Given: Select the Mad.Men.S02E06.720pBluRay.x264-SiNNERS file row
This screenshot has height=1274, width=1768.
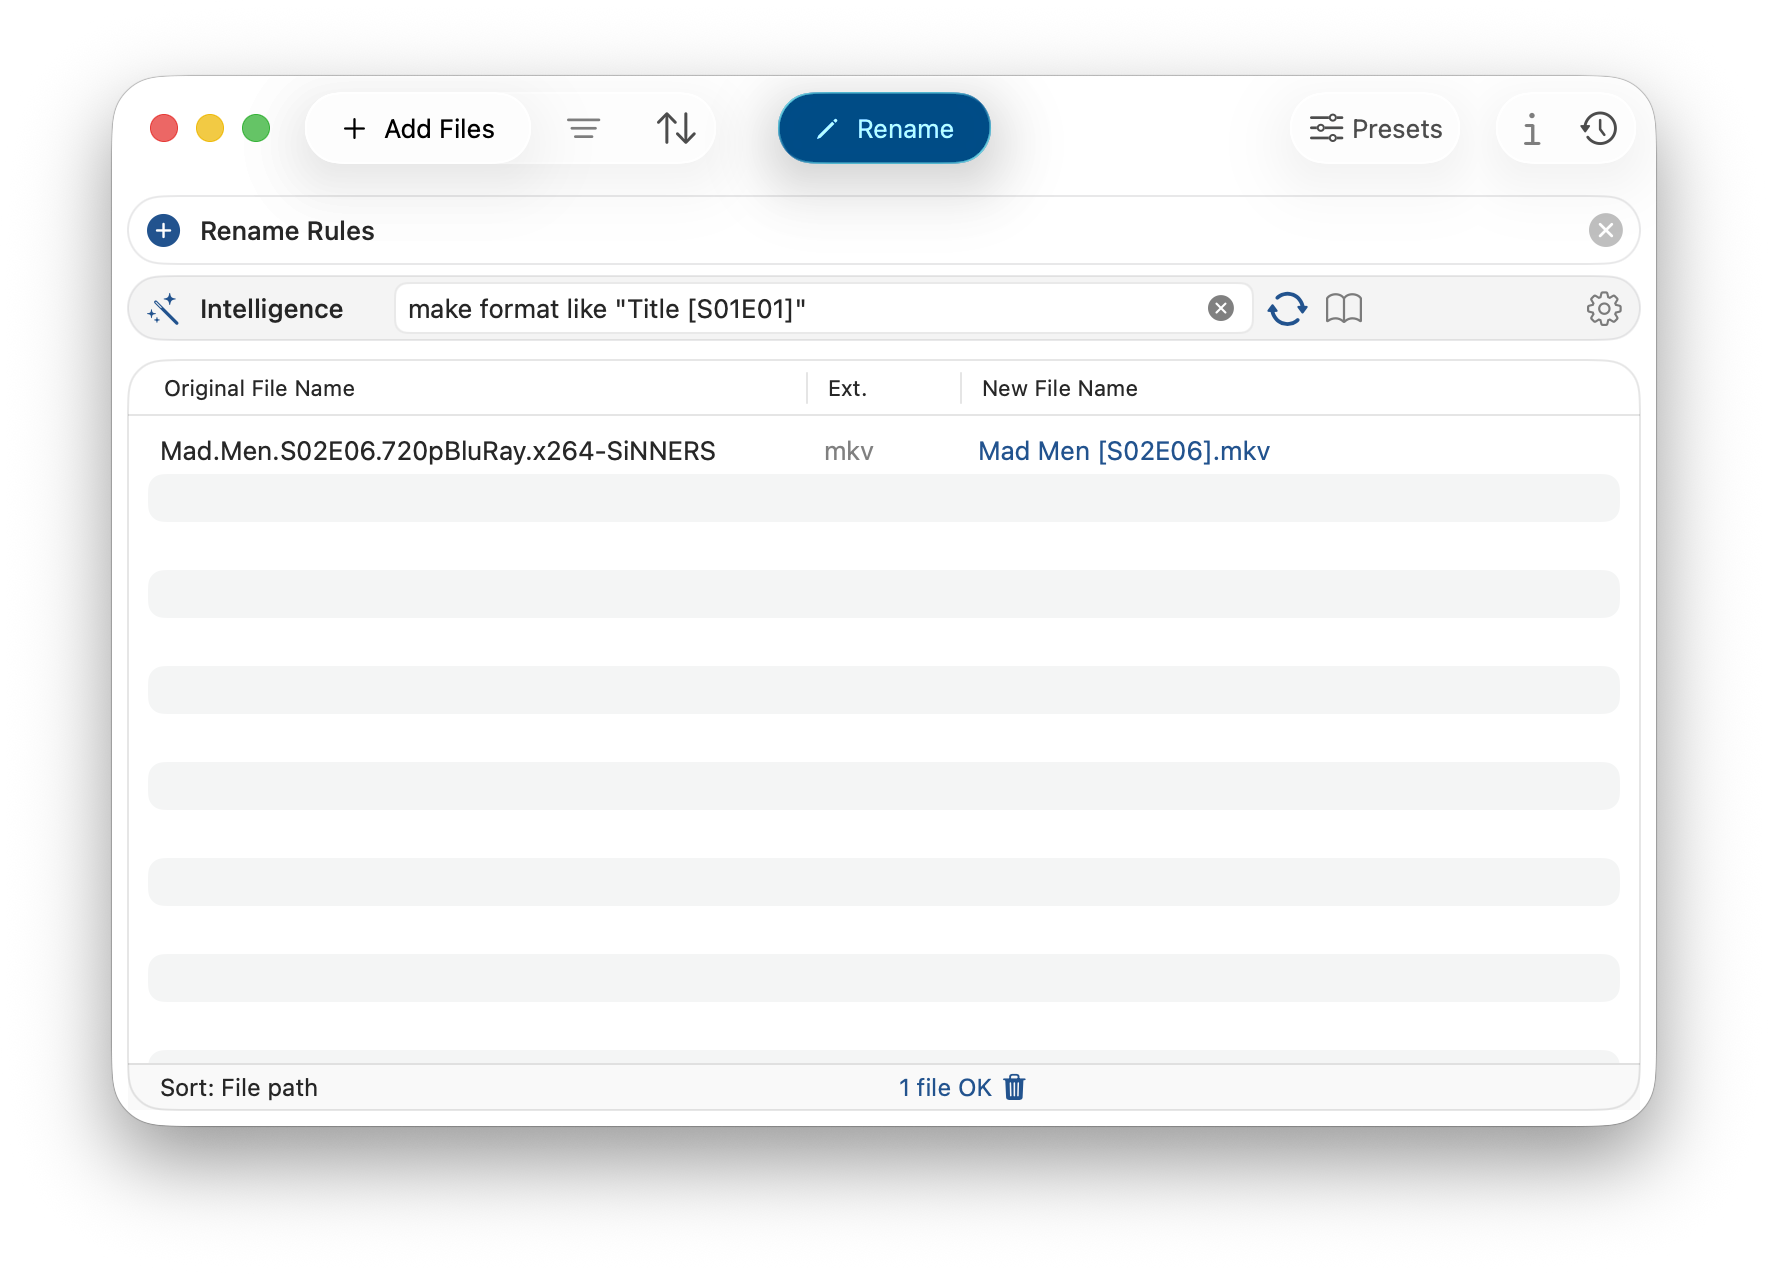Looking at the screenshot, I should (884, 451).
